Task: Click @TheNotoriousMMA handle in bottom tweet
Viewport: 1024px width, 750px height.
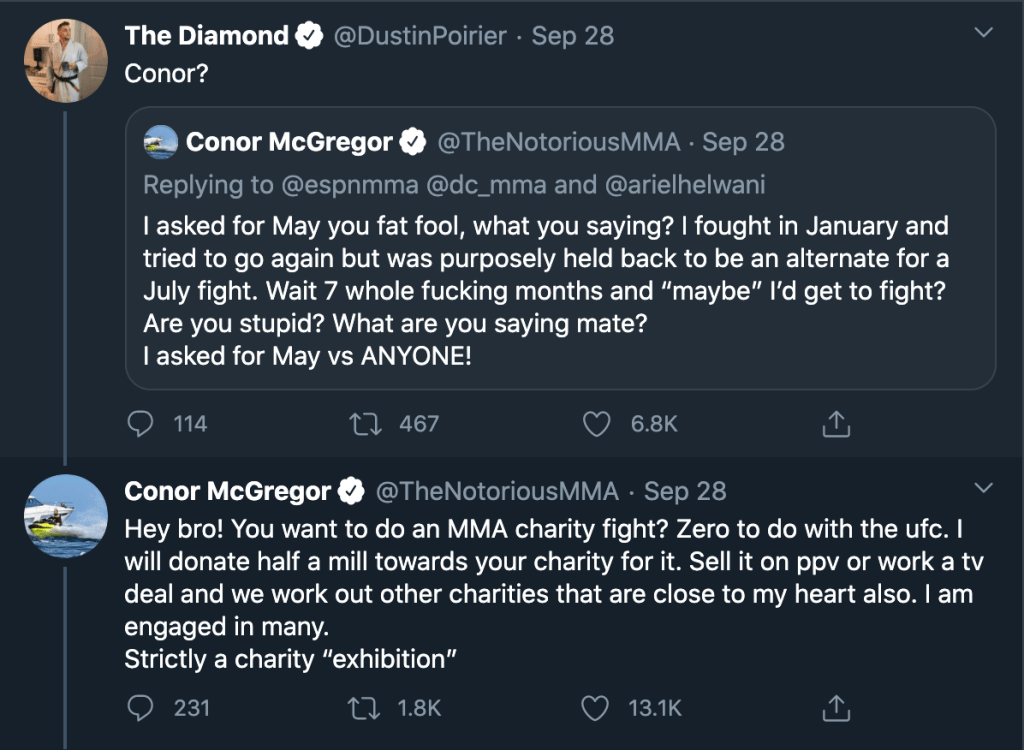Action: coord(496,491)
